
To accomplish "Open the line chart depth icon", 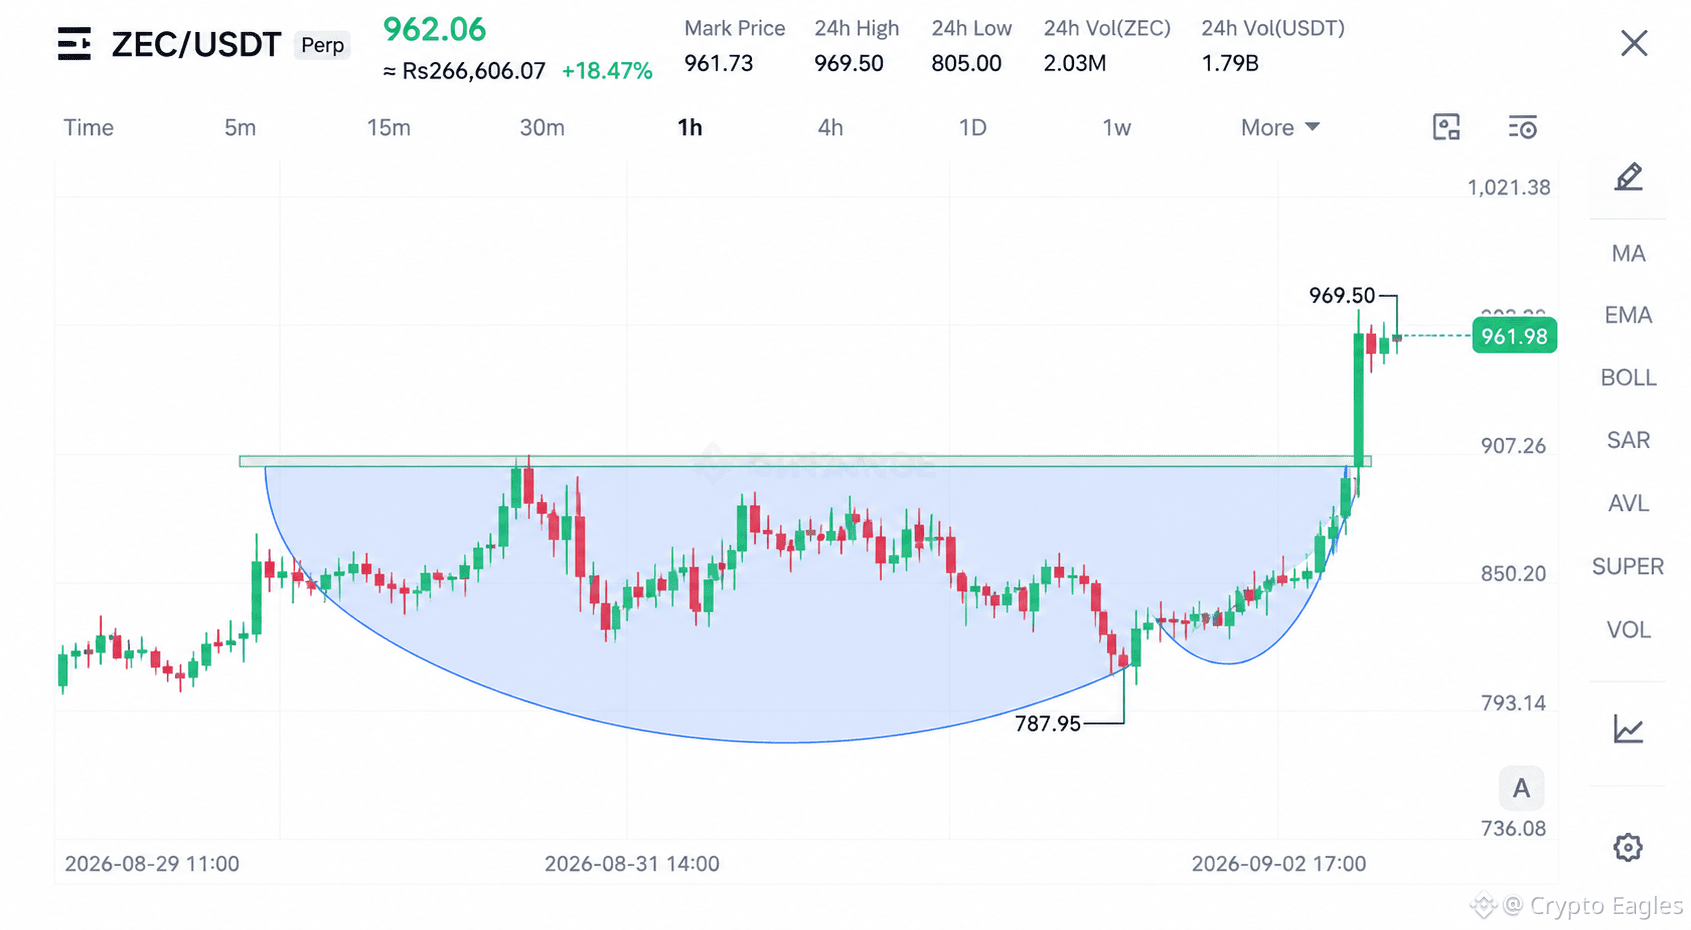I will point(1628,729).
